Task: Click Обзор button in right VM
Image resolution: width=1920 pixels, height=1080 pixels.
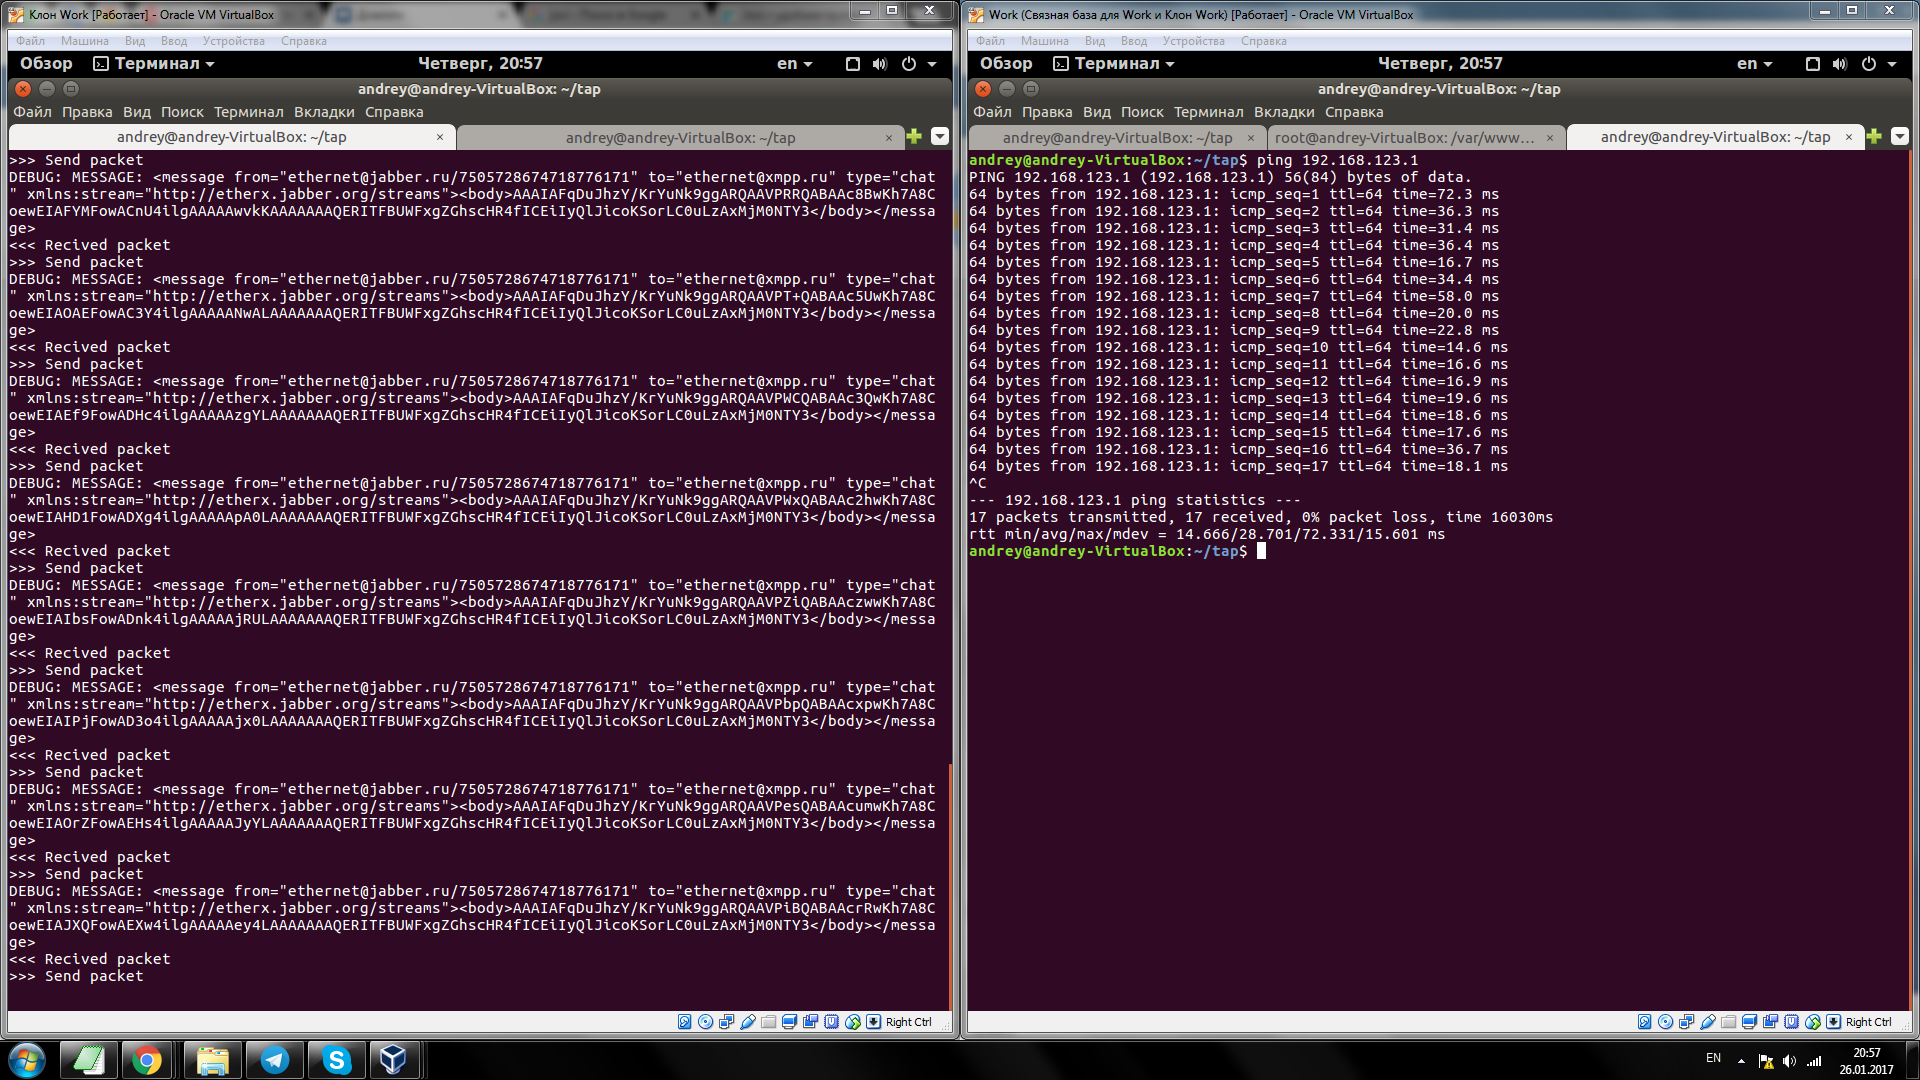Action: (x=1006, y=64)
